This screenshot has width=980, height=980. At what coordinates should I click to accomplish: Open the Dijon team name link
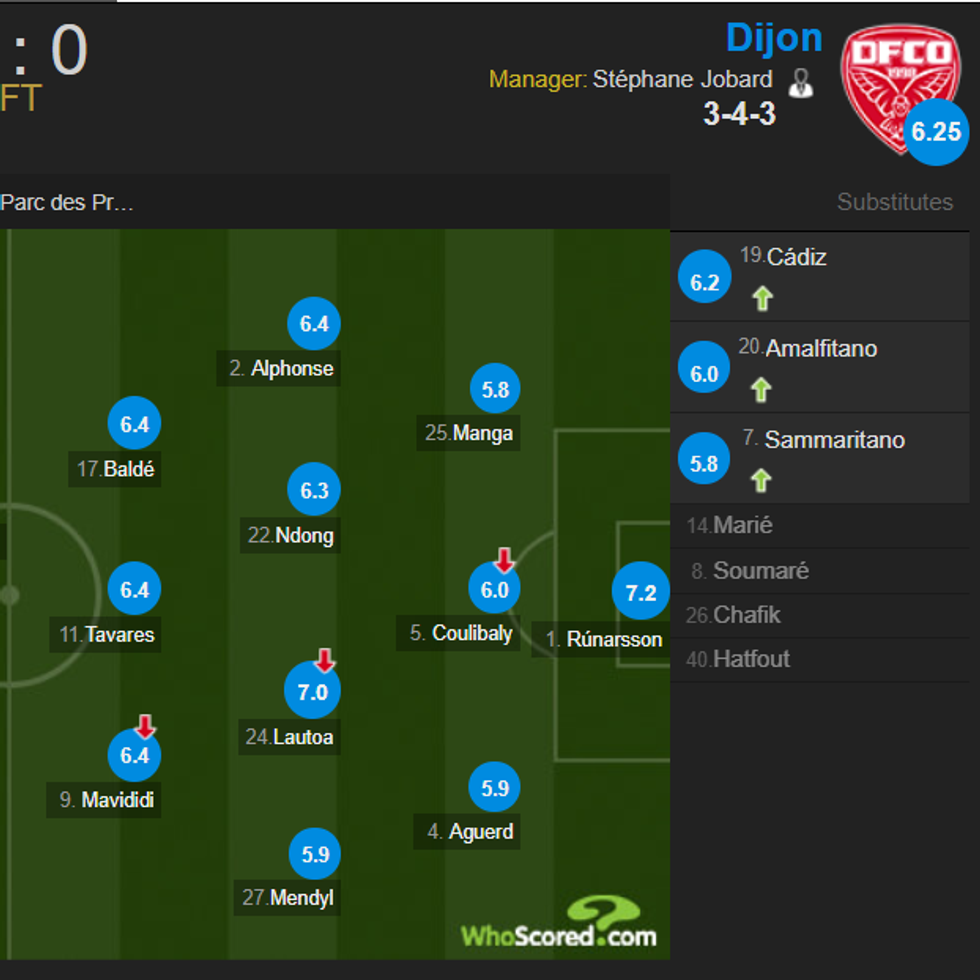tap(774, 38)
